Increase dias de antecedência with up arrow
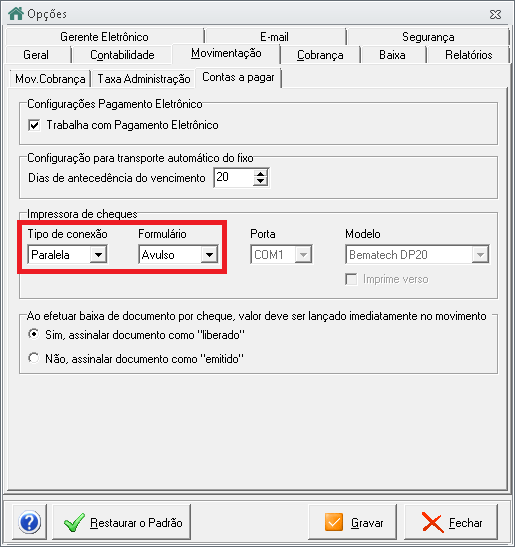 (x=261, y=174)
